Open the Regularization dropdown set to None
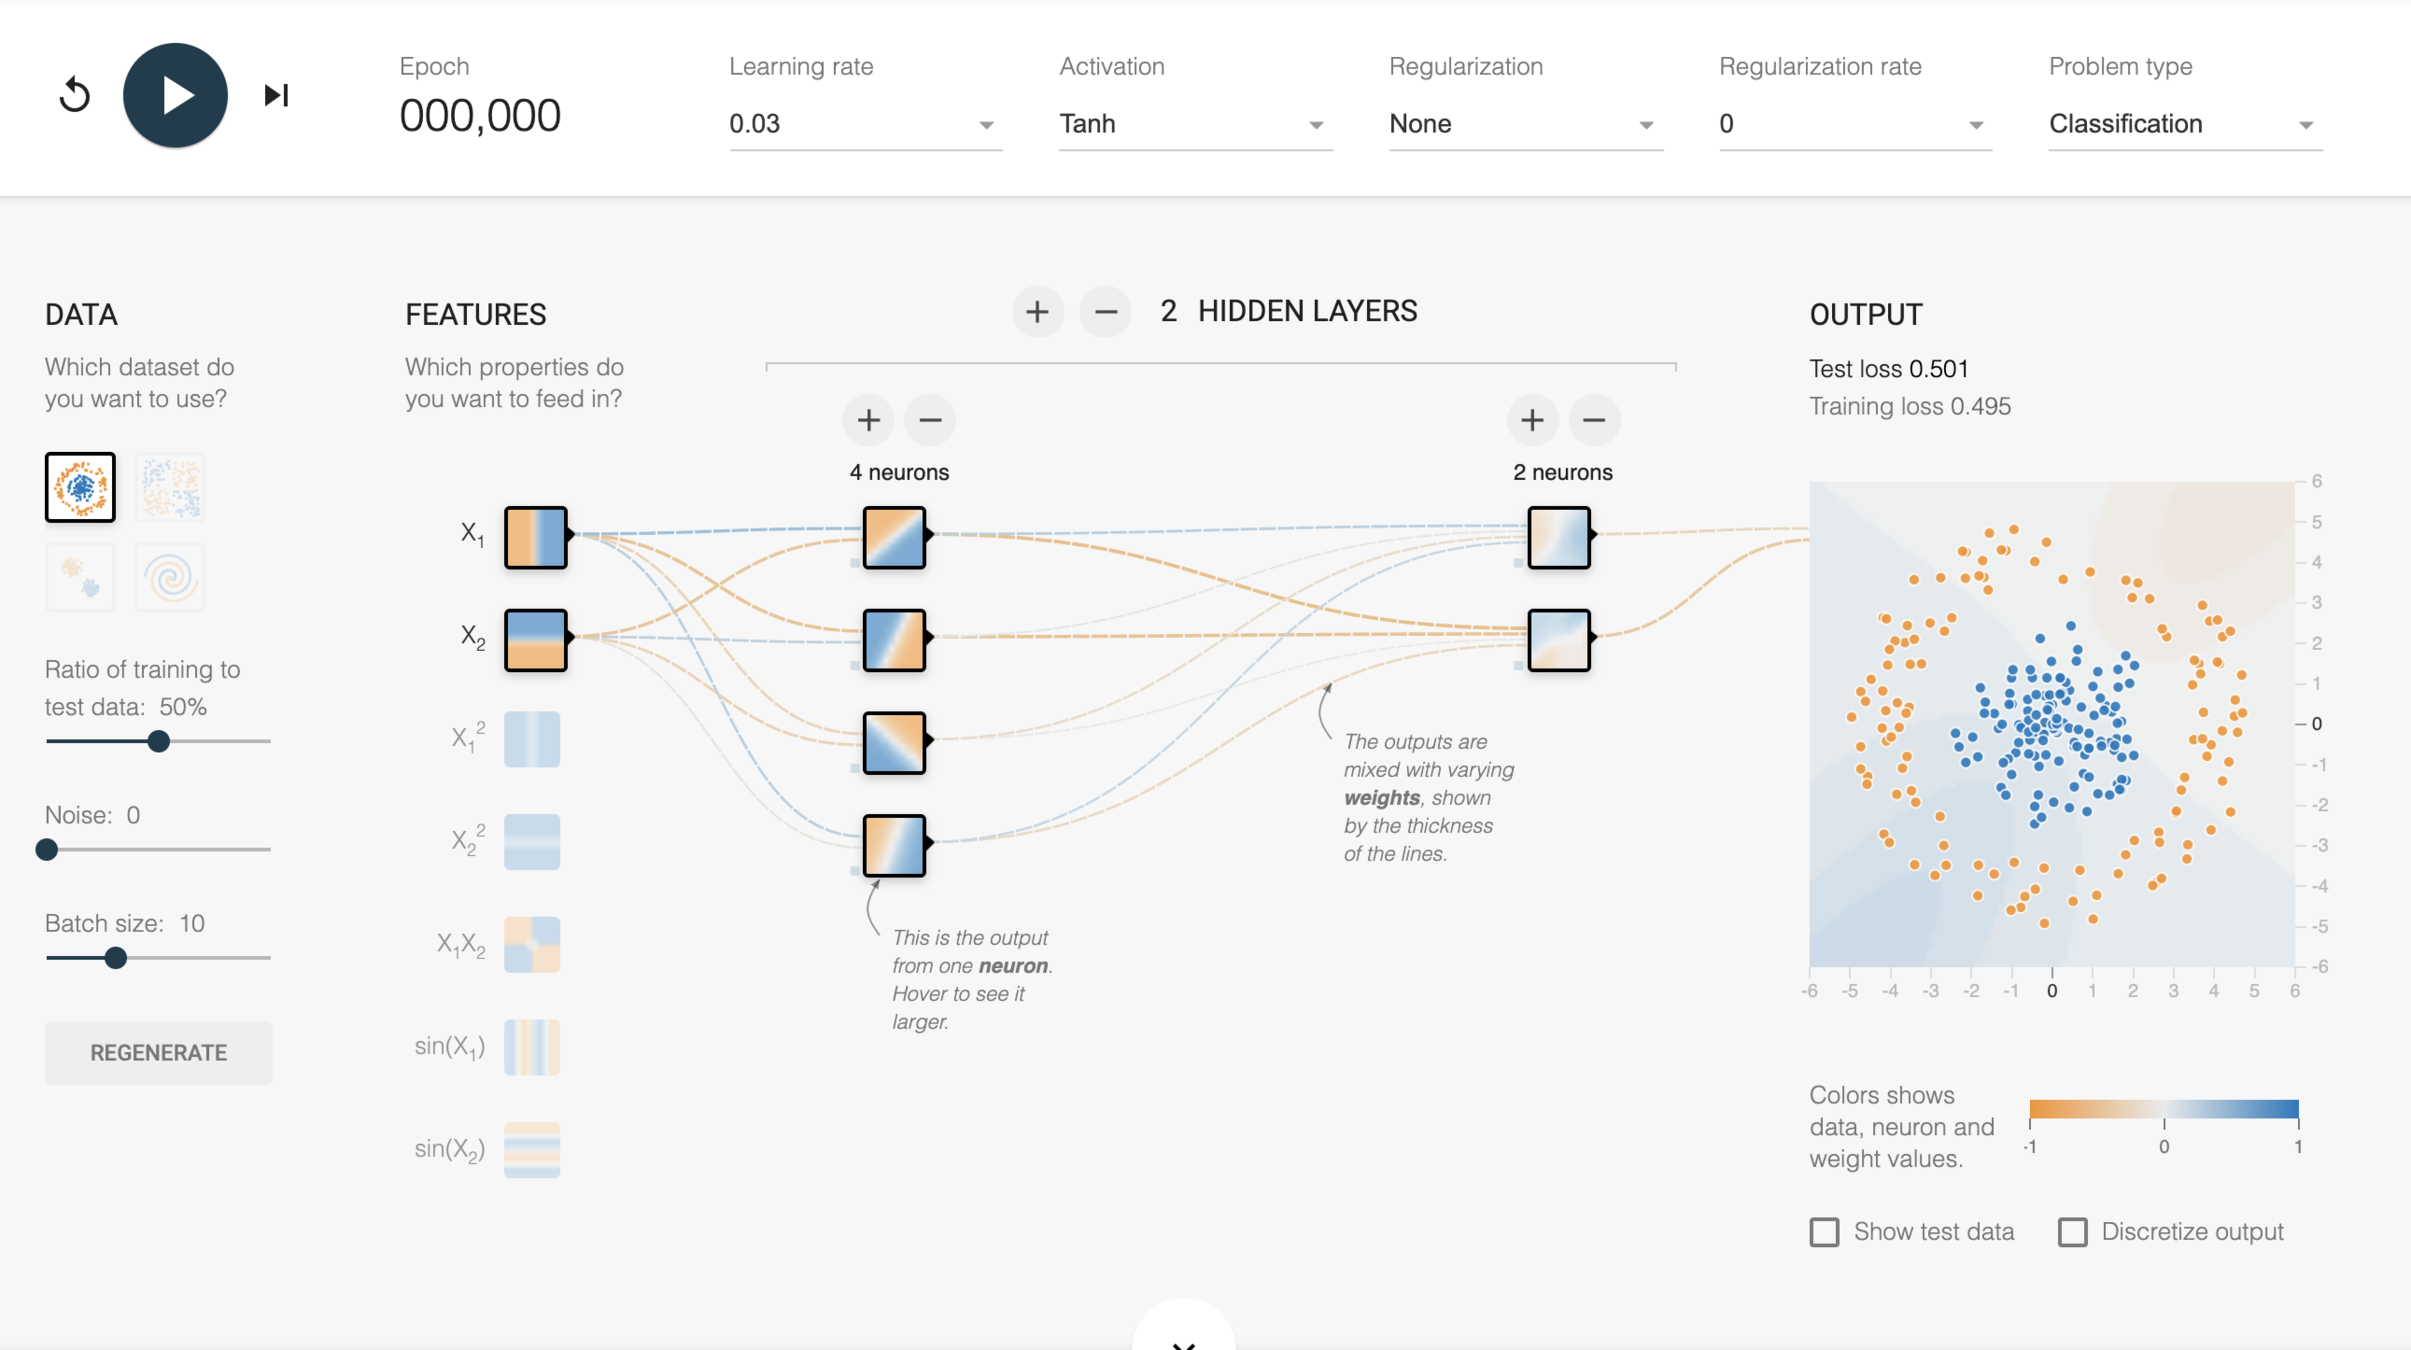The height and width of the screenshot is (1350, 2411). click(1524, 124)
